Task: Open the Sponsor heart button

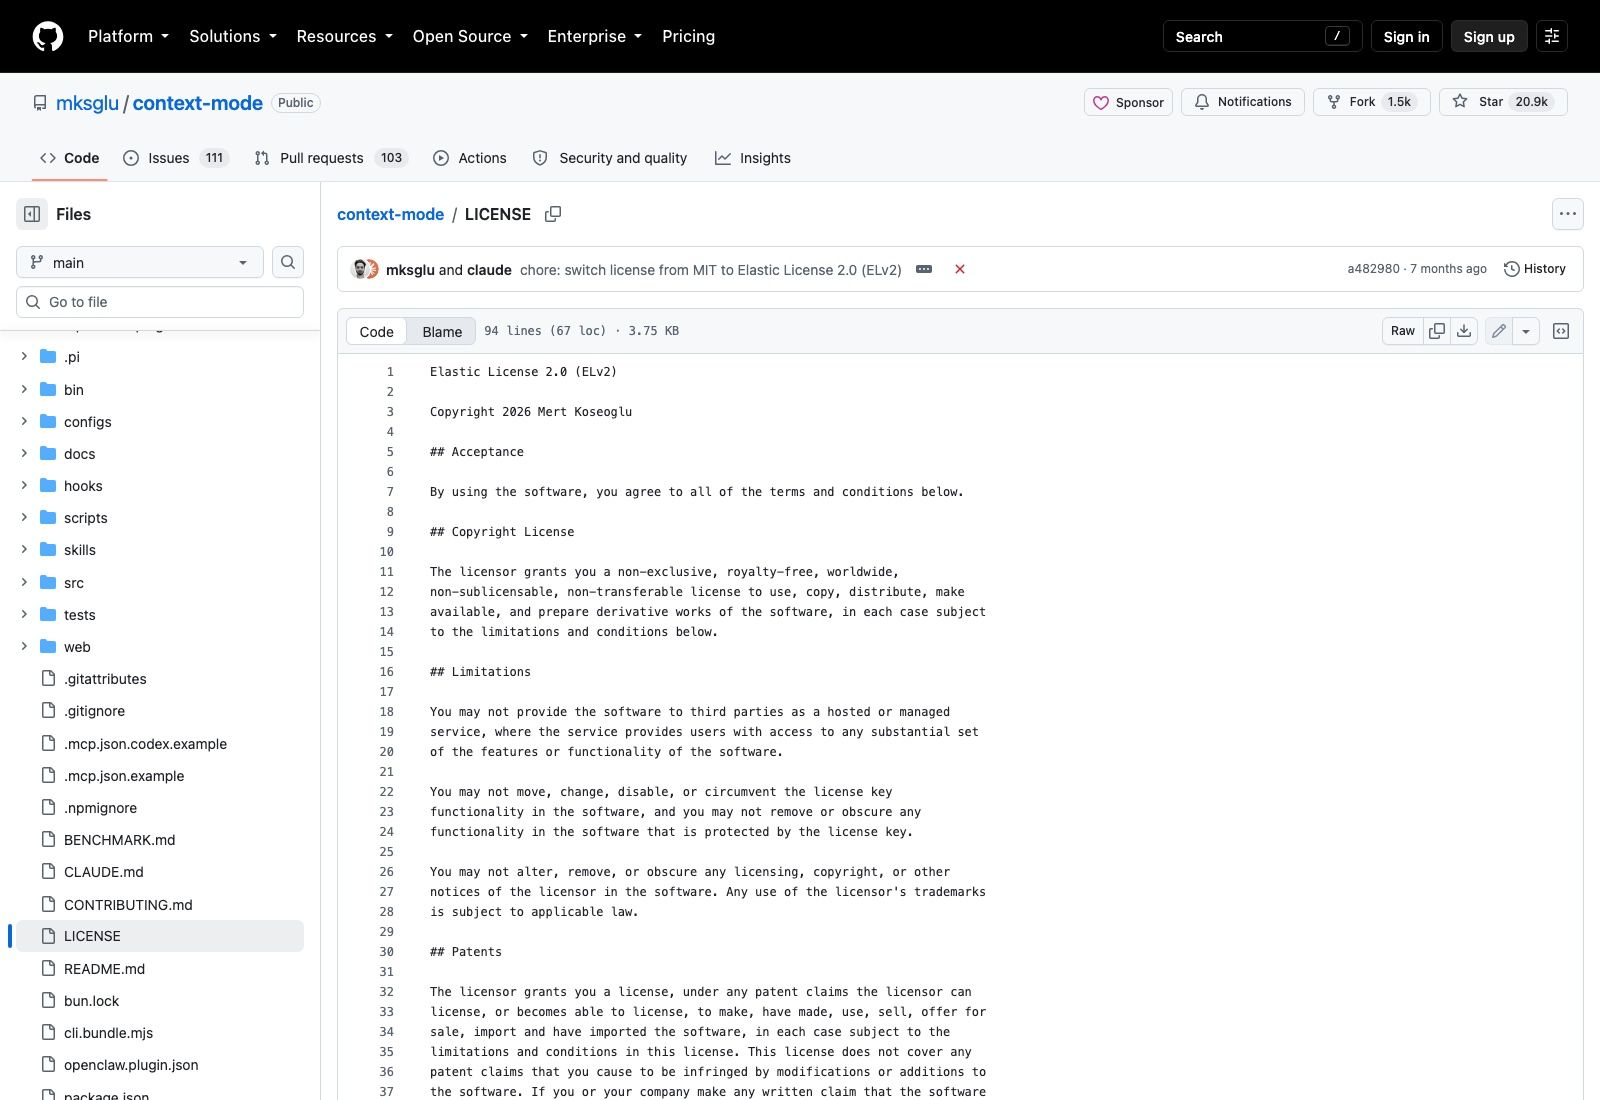Action: (x=1128, y=102)
